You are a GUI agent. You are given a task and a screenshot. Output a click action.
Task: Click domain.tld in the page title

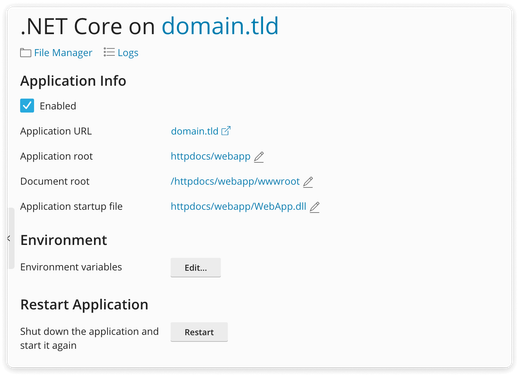coord(220,26)
